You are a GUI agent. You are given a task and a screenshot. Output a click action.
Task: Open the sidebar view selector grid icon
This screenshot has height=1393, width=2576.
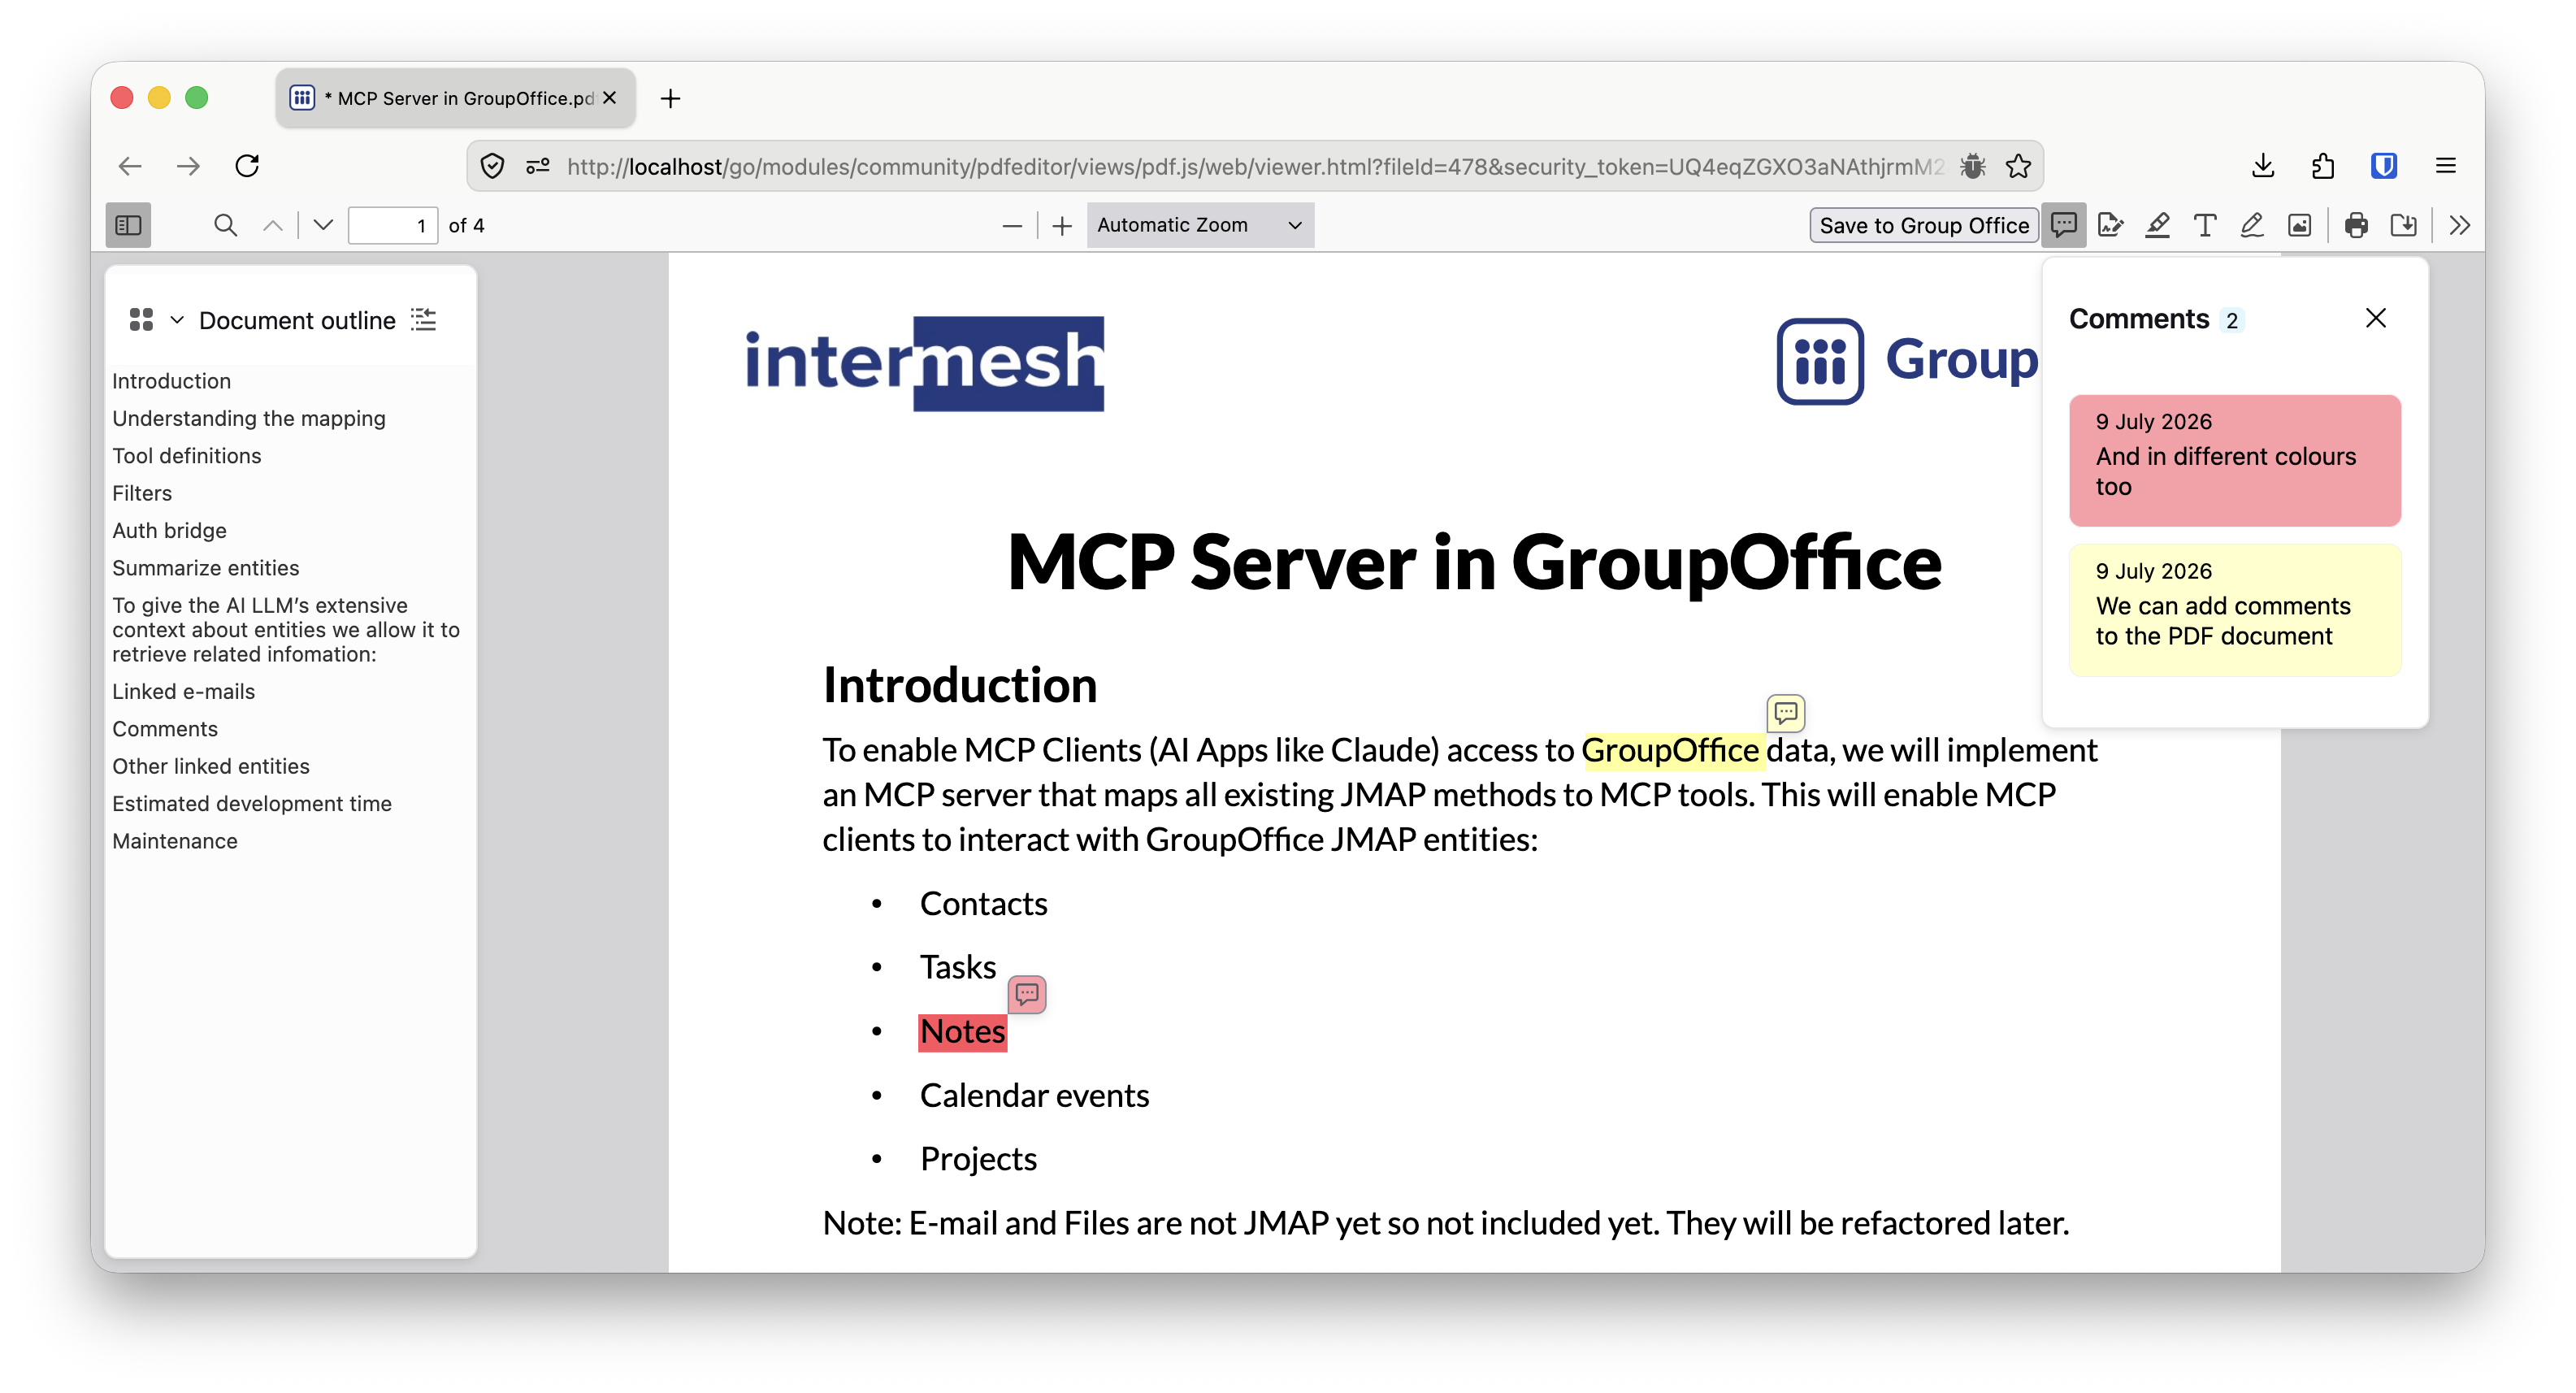coord(141,320)
